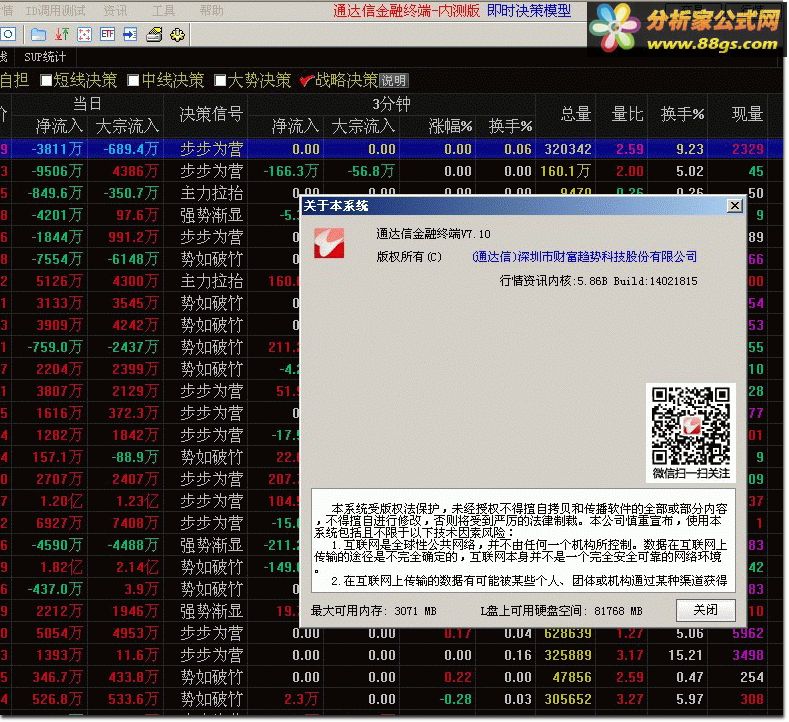
Task: Sort by the rightmost 换手% column header
Action: point(682,114)
